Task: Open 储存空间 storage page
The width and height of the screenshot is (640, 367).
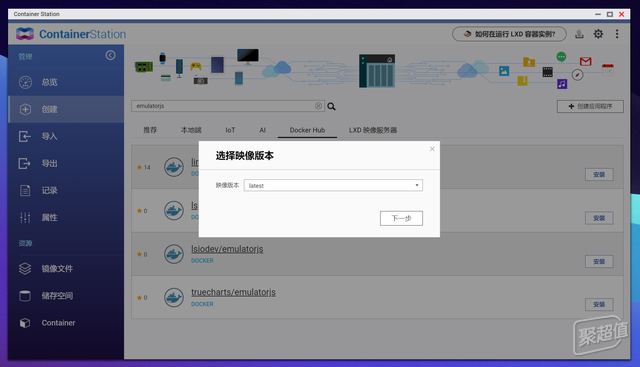Action: pyautogui.click(x=66, y=296)
